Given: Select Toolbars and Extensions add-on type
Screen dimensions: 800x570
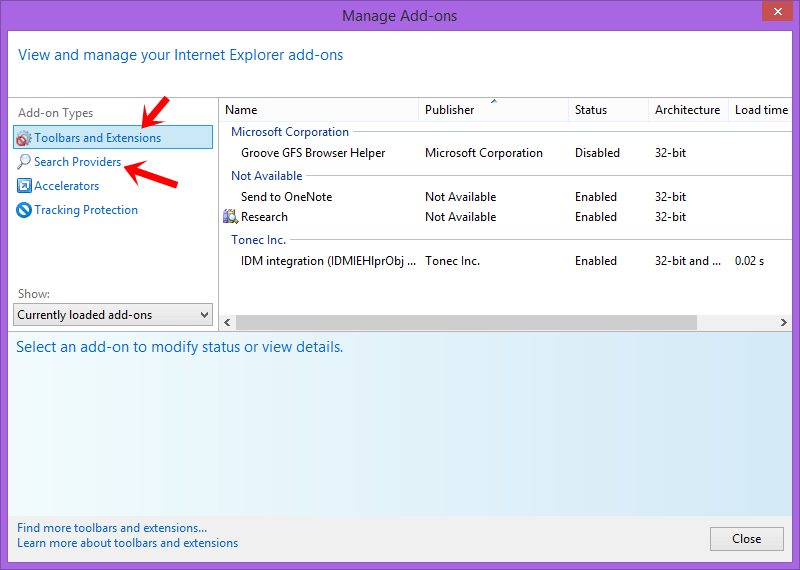Looking at the screenshot, I should pos(113,137).
